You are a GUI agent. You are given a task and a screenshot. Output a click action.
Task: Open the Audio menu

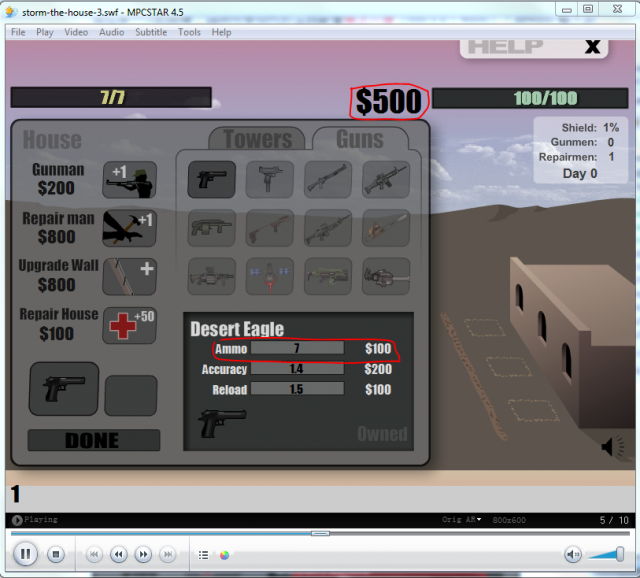click(111, 32)
